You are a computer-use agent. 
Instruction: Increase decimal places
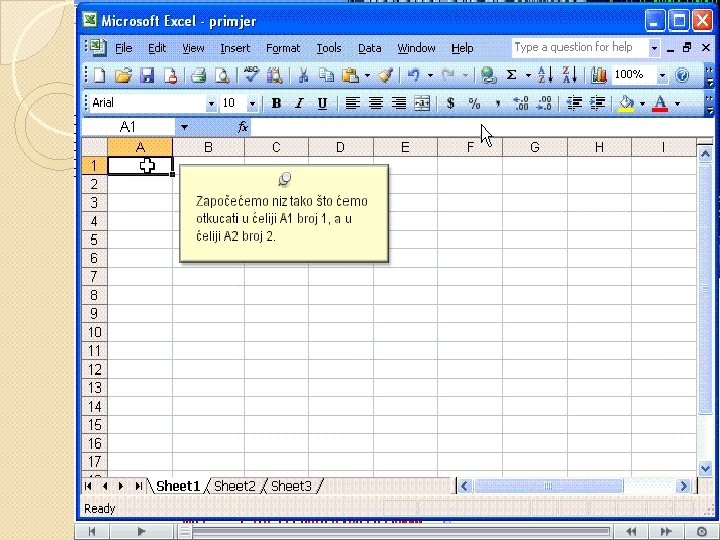click(x=521, y=104)
